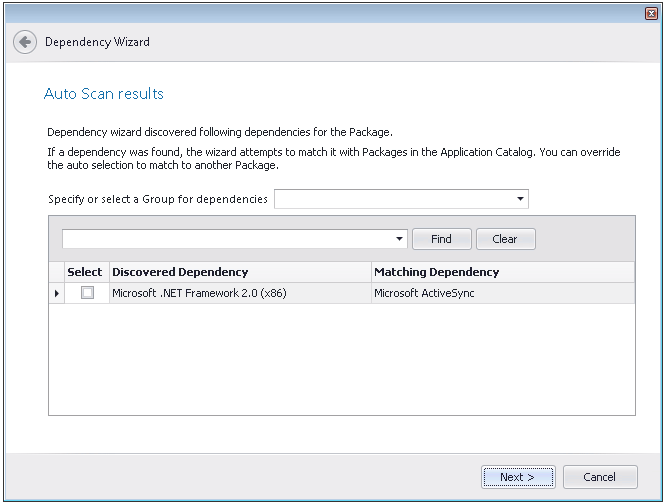
Task: Open the Group for dependencies dropdown arrow
Action: pyautogui.click(x=520, y=199)
